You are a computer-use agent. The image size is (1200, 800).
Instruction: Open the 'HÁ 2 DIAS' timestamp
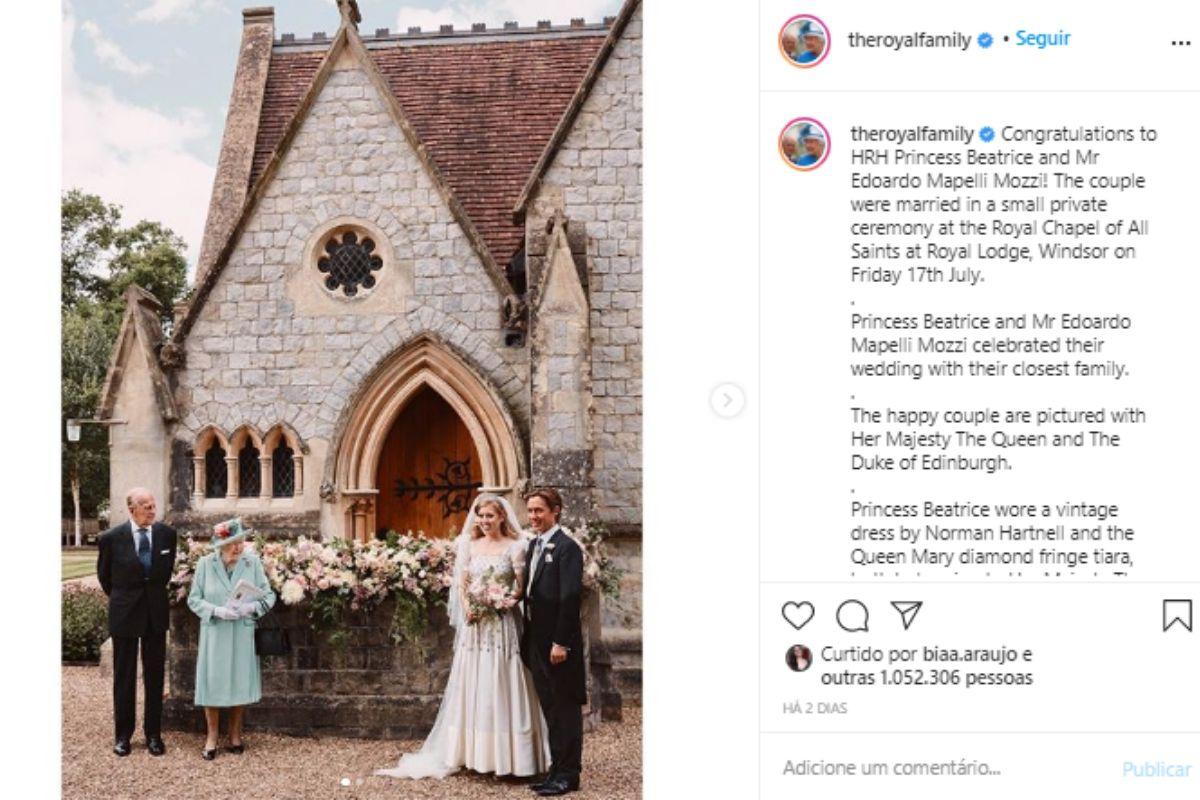[x=815, y=708]
